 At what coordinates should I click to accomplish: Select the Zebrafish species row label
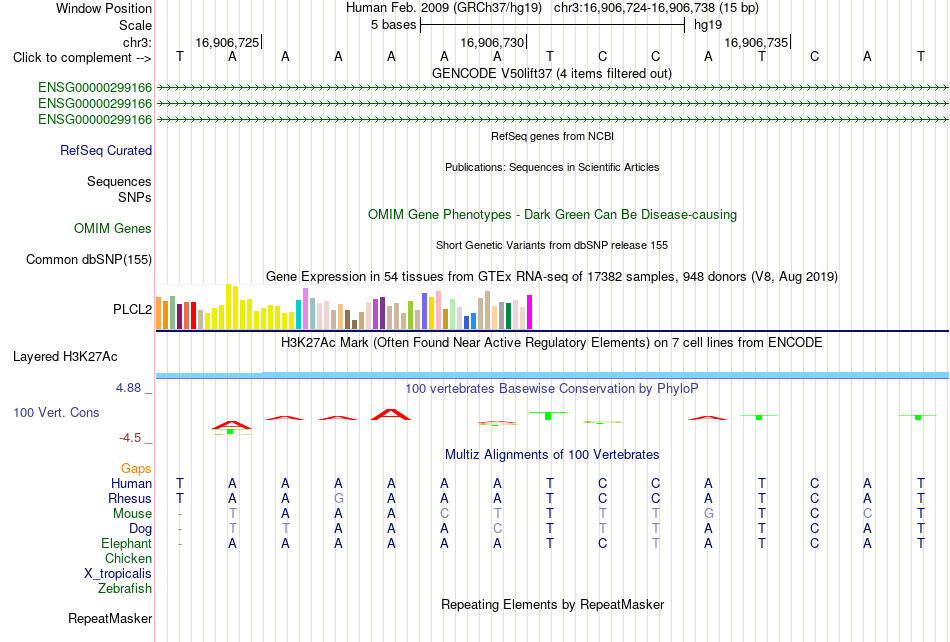[125, 588]
